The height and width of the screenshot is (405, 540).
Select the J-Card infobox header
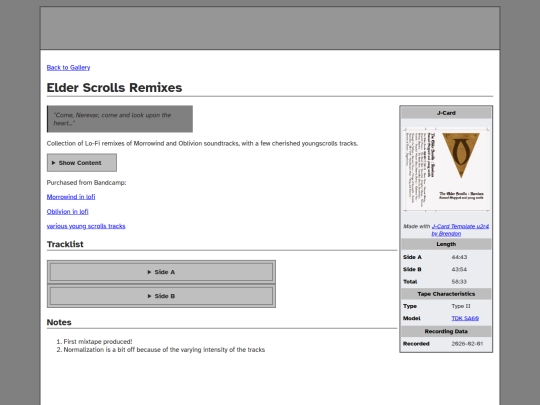pos(446,113)
